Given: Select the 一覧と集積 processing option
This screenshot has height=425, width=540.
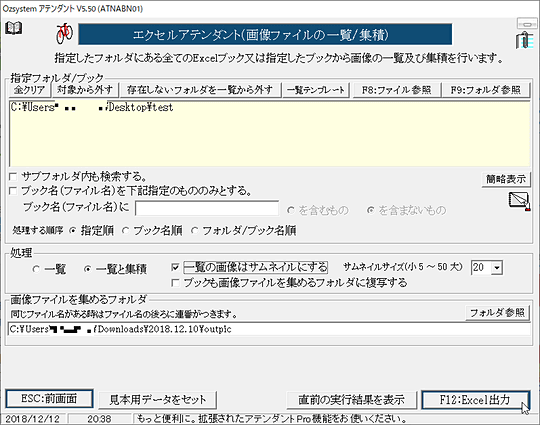Looking at the screenshot, I should click(87, 269).
